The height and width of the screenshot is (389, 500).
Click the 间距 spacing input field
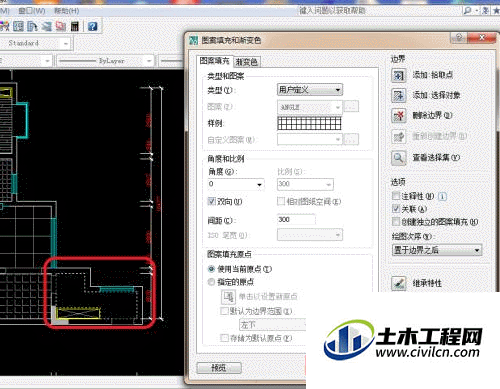pos(296,219)
